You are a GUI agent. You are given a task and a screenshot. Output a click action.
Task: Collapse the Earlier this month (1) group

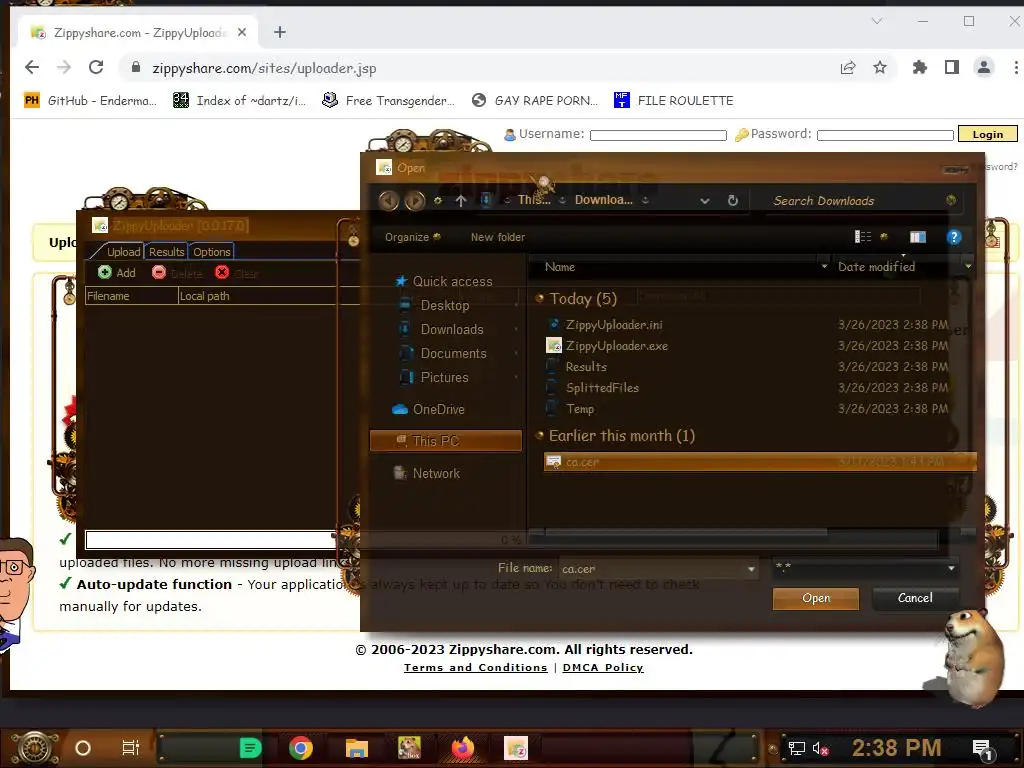coord(539,436)
